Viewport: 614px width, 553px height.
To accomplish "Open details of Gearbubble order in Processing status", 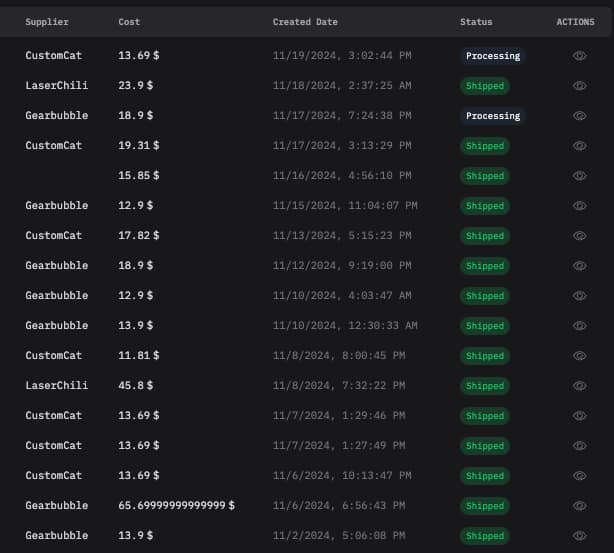I will pyautogui.click(x=579, y=116).
